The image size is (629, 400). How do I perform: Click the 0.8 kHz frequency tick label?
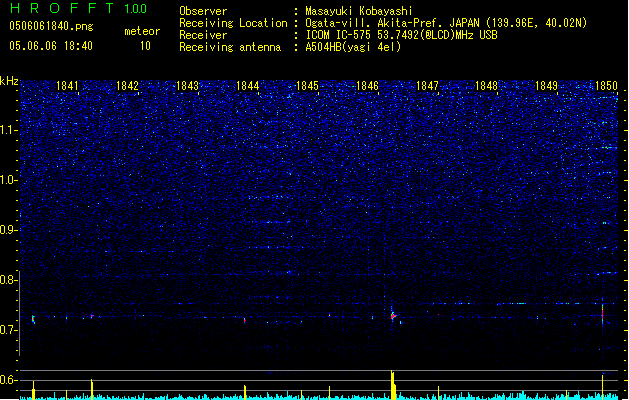coord(8,280)
